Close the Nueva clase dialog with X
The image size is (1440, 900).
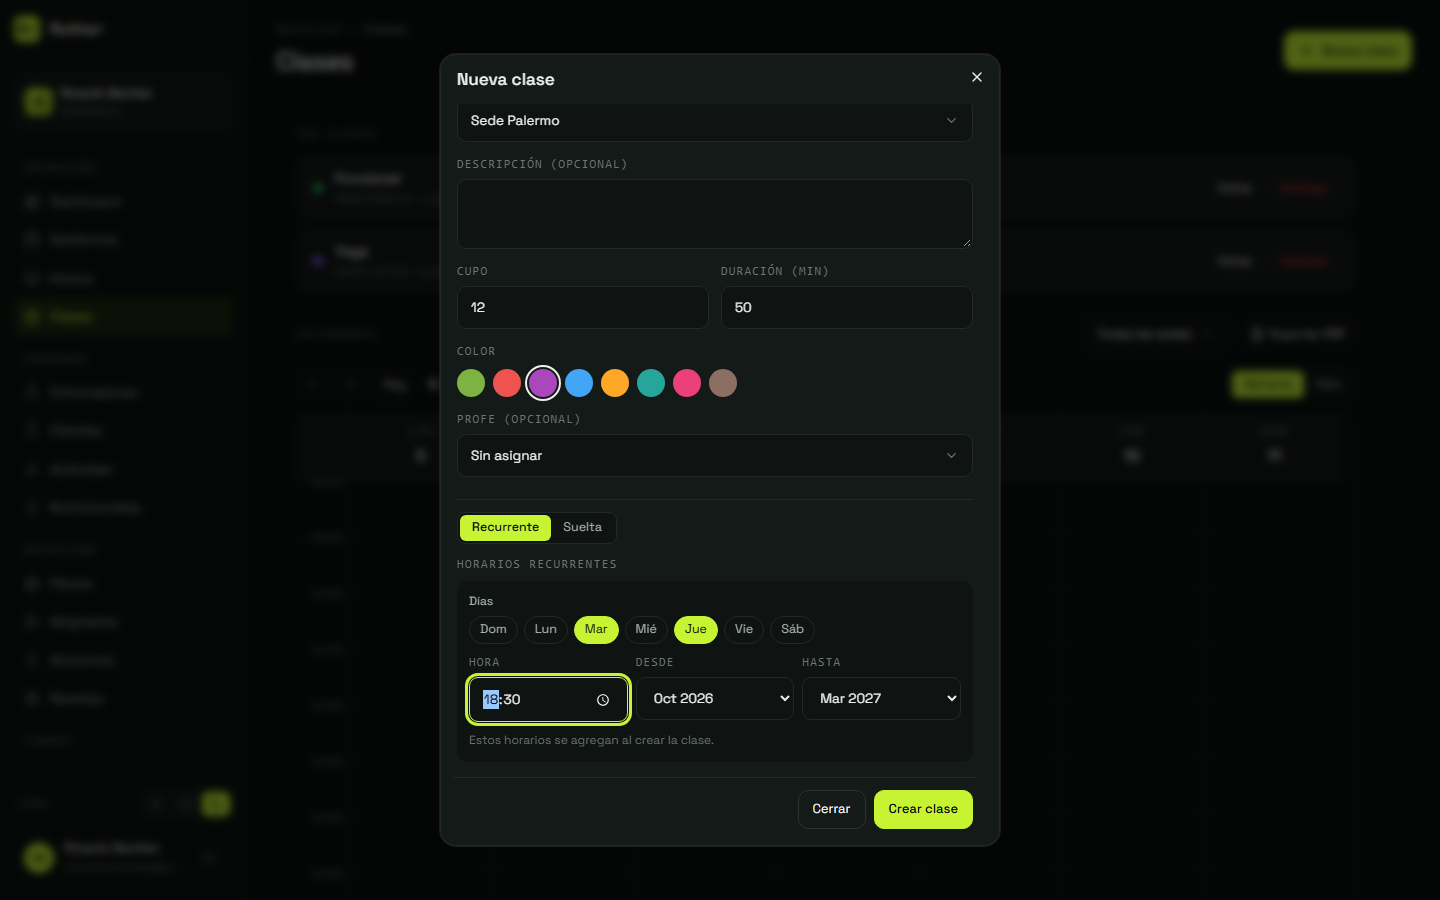click(x=977, y=77)
